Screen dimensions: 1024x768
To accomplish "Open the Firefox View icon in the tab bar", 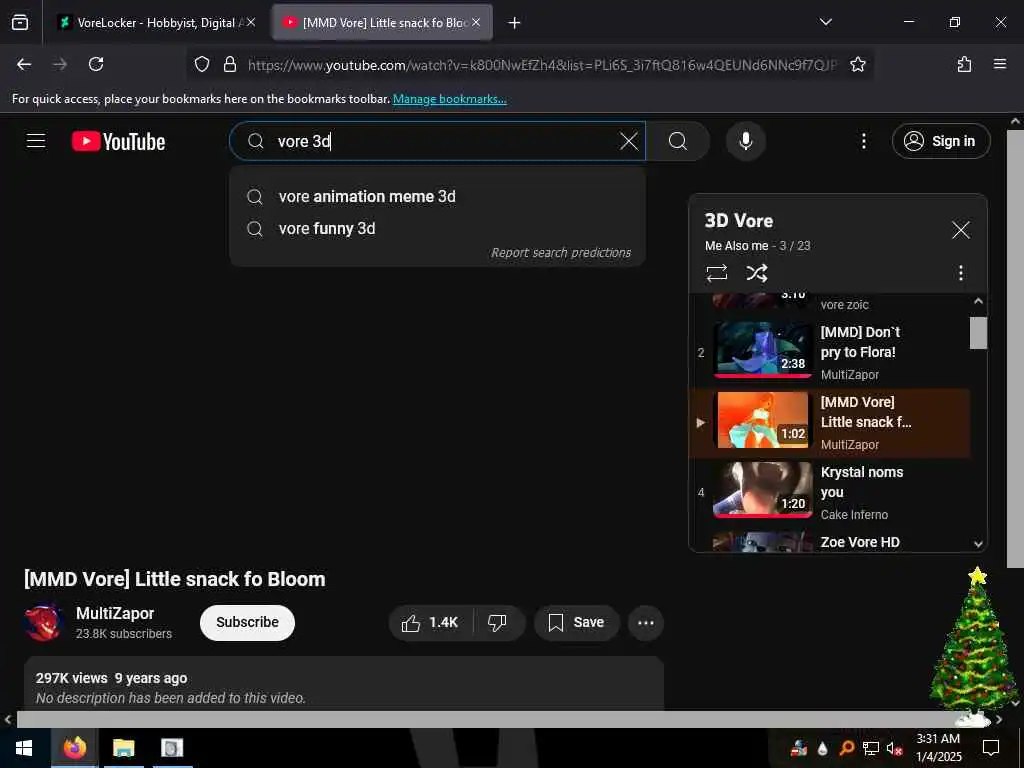I will 20,22.
